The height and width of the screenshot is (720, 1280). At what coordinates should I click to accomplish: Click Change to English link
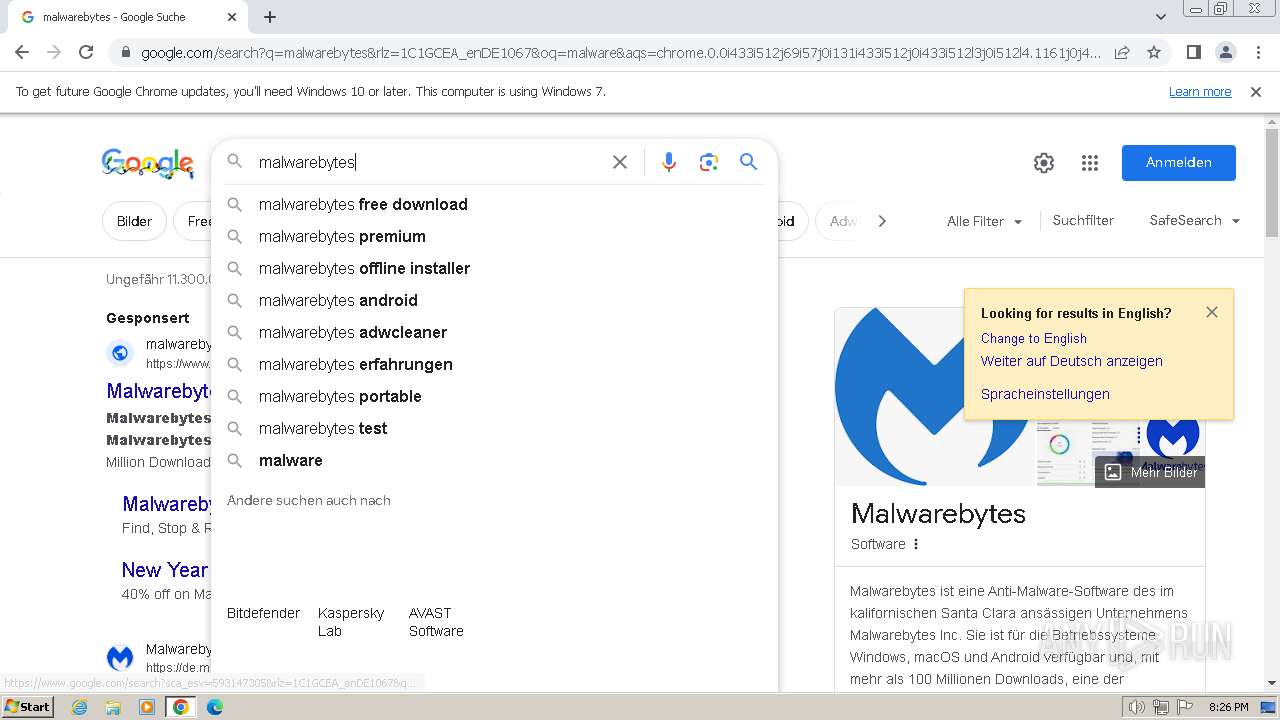point(1033,338)
